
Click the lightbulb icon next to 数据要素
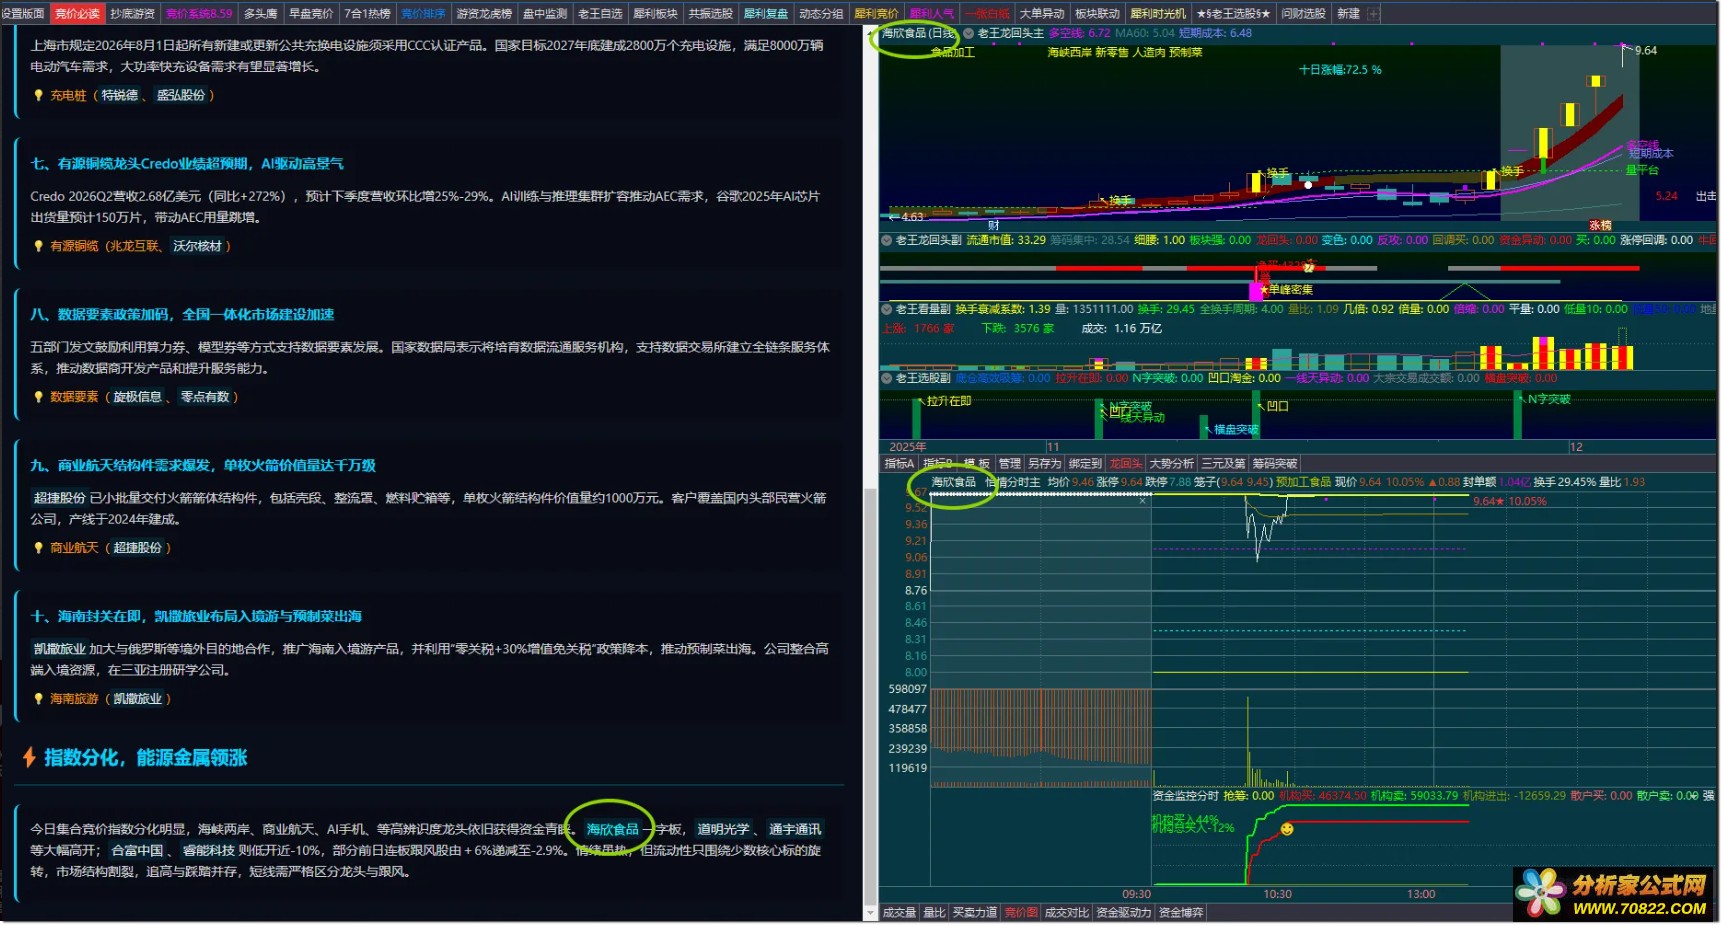coord(39,397)
